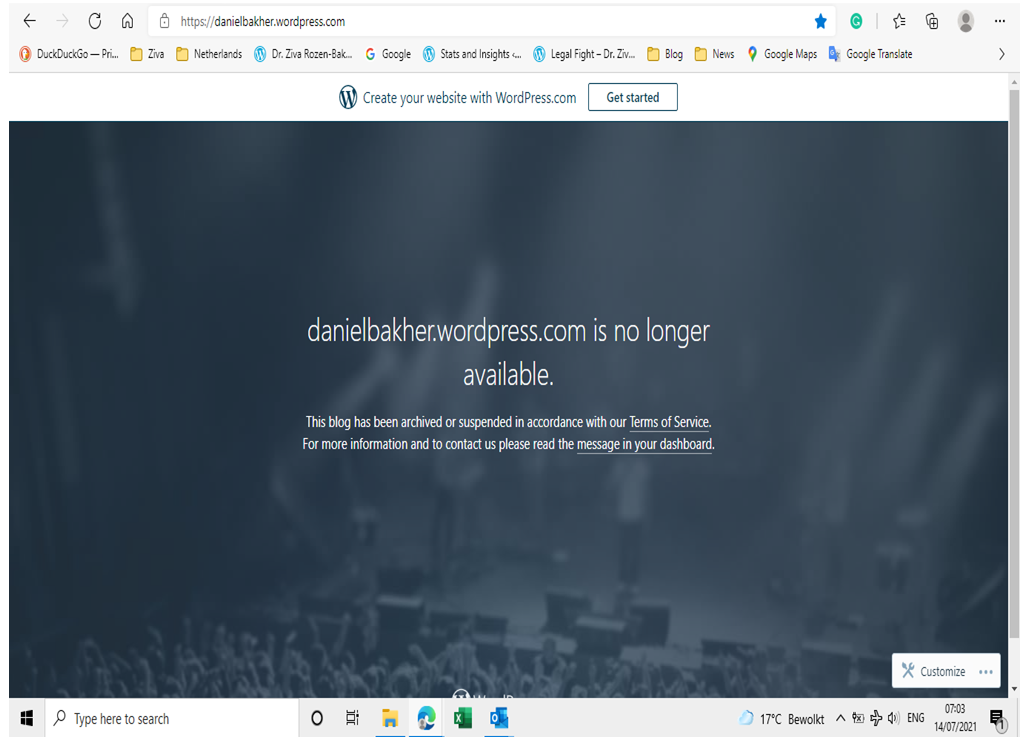Click the 'danielbakher.wordpress.com is no longer available.' heading
Screen dimensions: 1027x745
(x=508, y=353)
